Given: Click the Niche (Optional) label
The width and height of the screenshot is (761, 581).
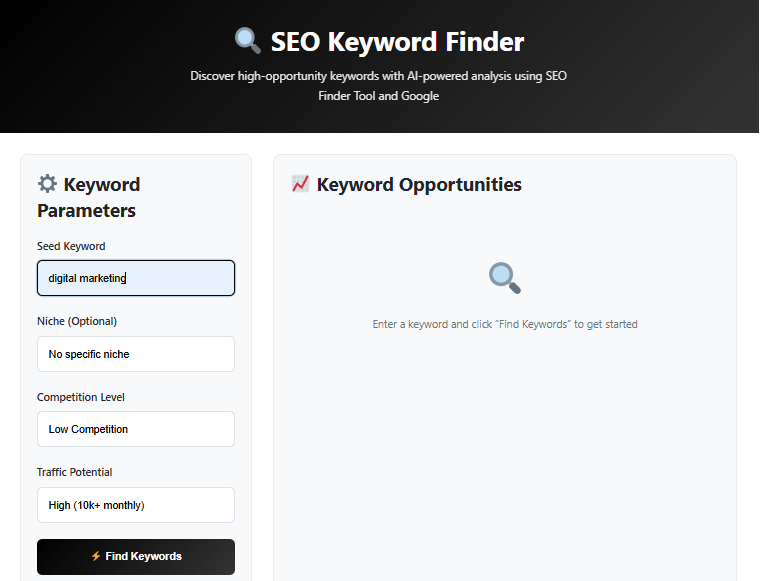Looking at the screenshot, I should (77, 321).
